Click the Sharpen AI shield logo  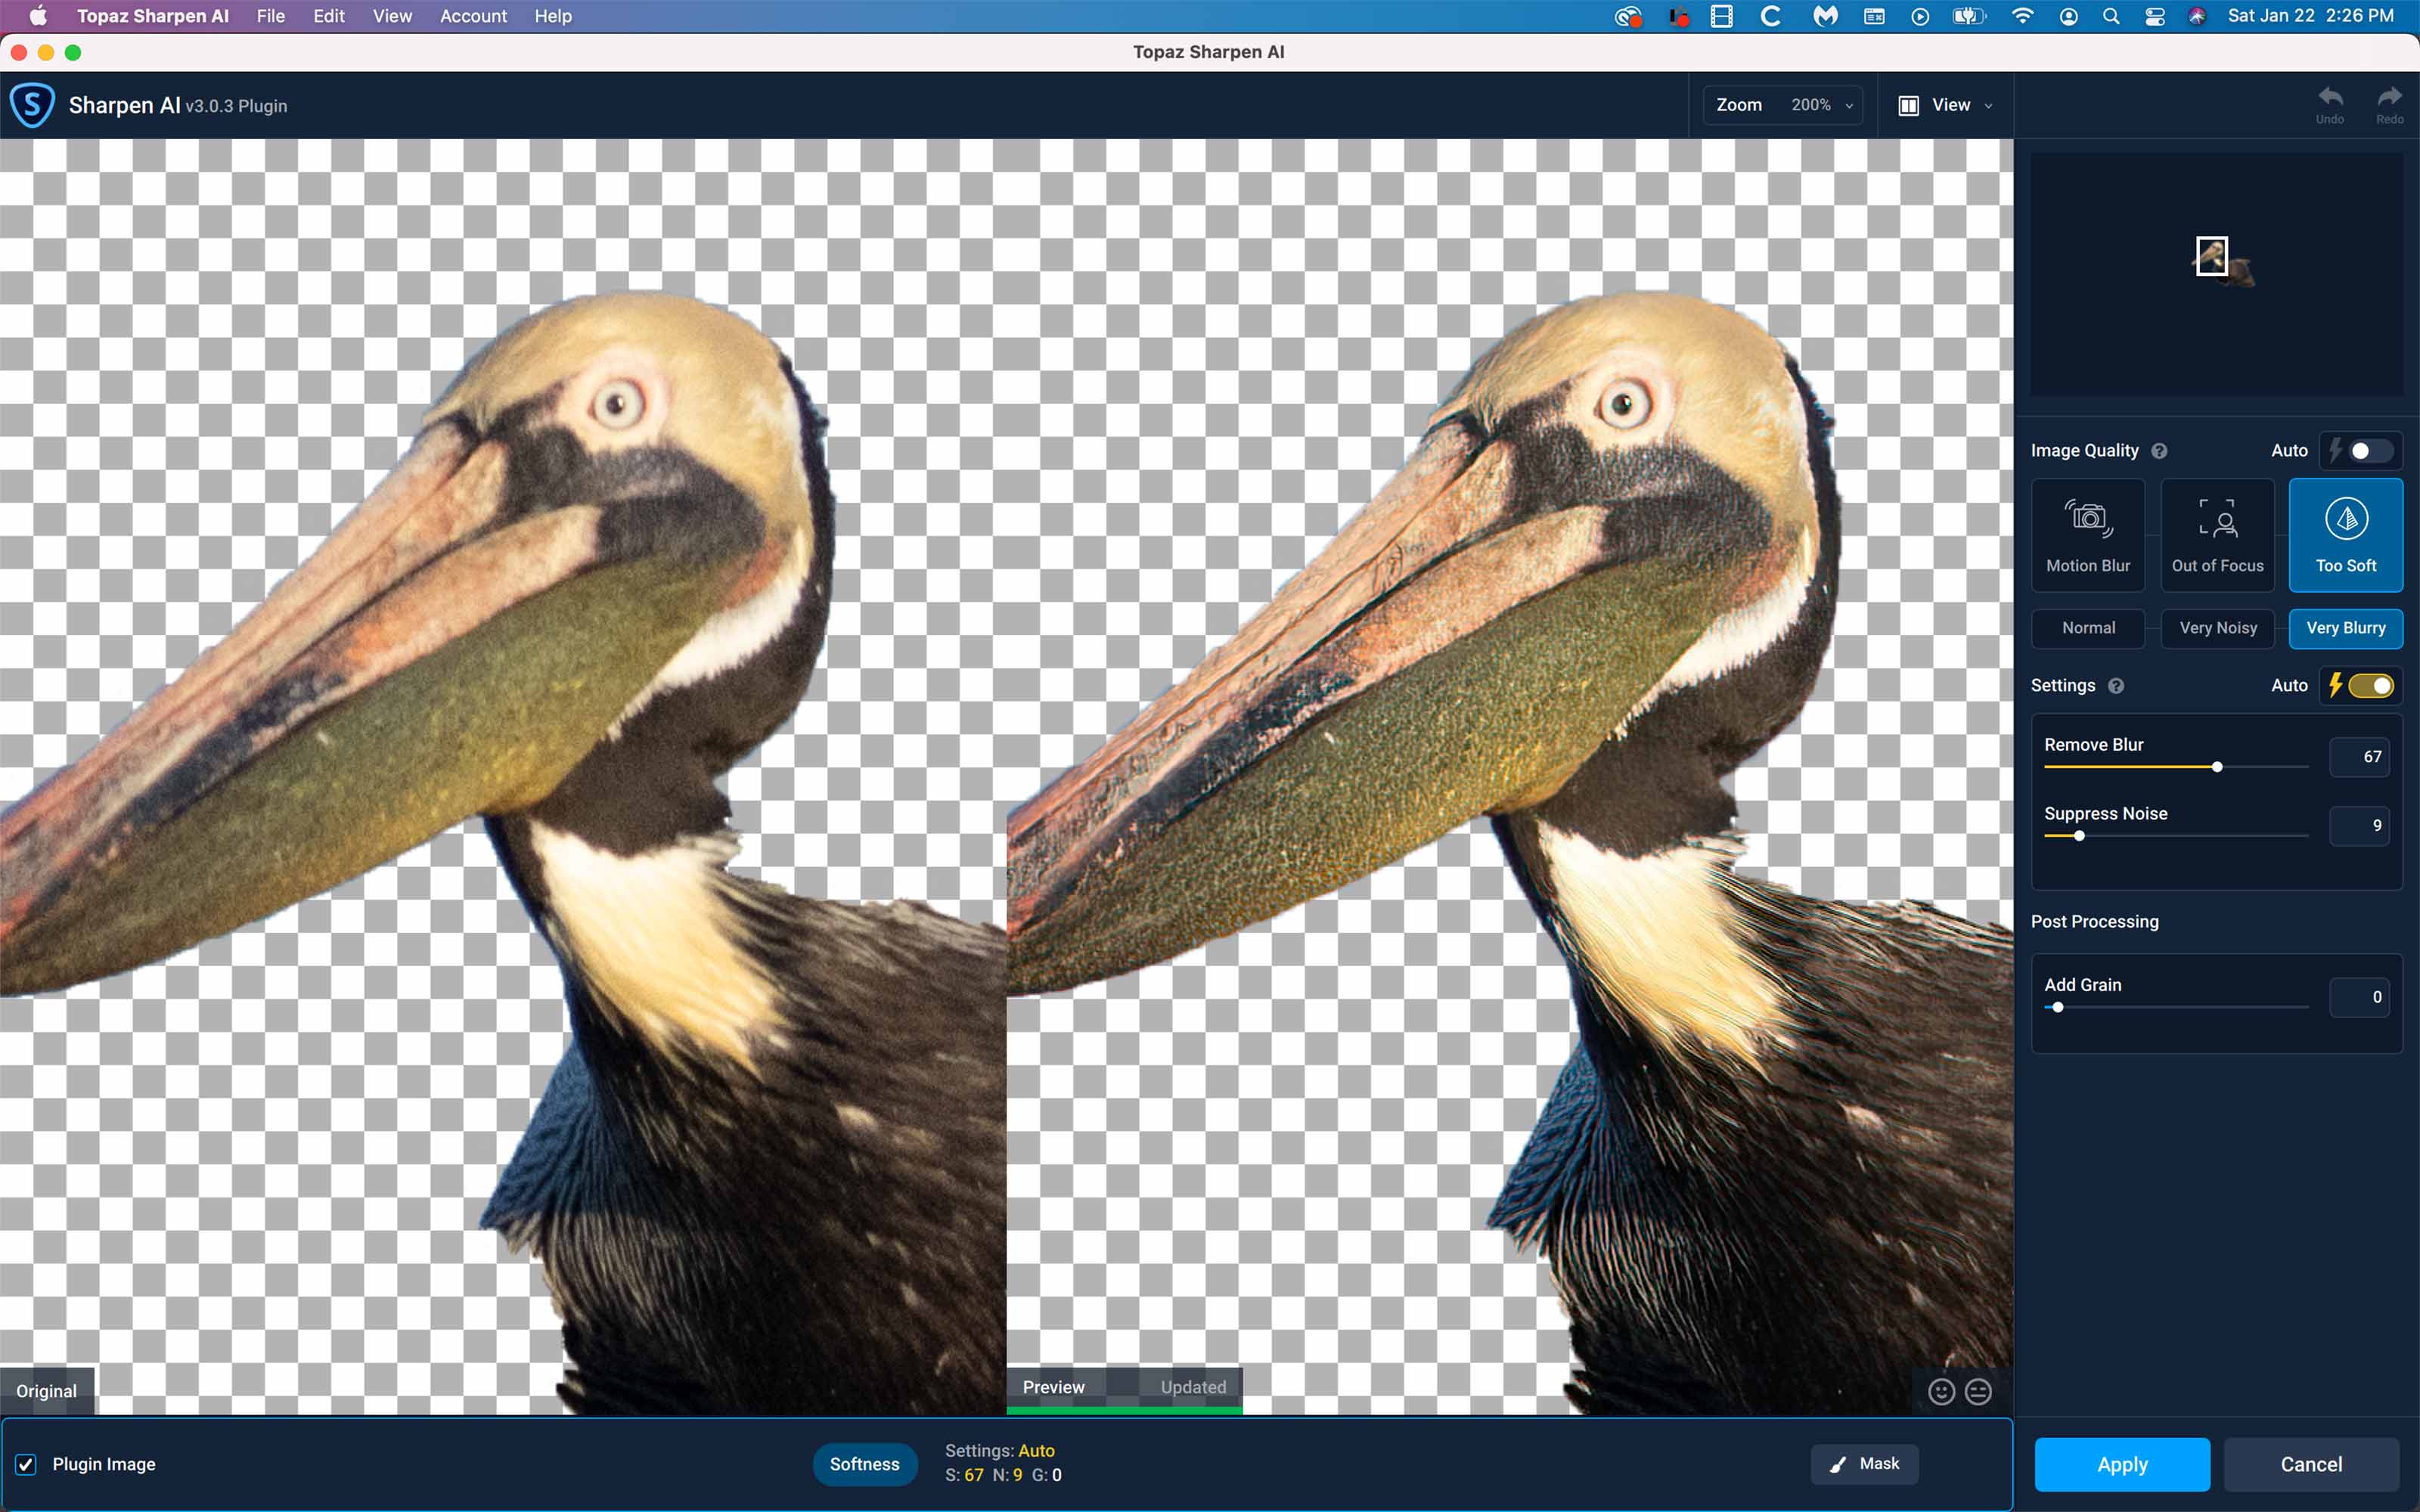click(32, 105)
